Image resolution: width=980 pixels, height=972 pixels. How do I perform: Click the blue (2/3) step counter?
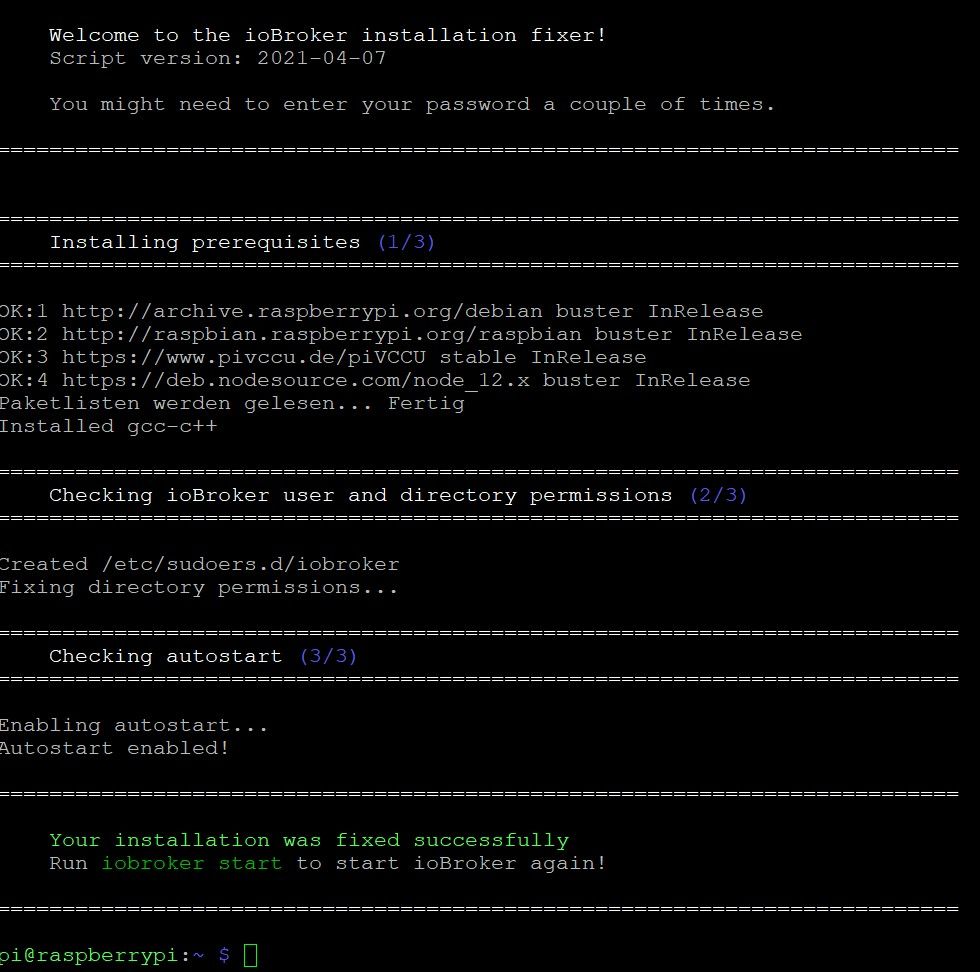[718, 496]
